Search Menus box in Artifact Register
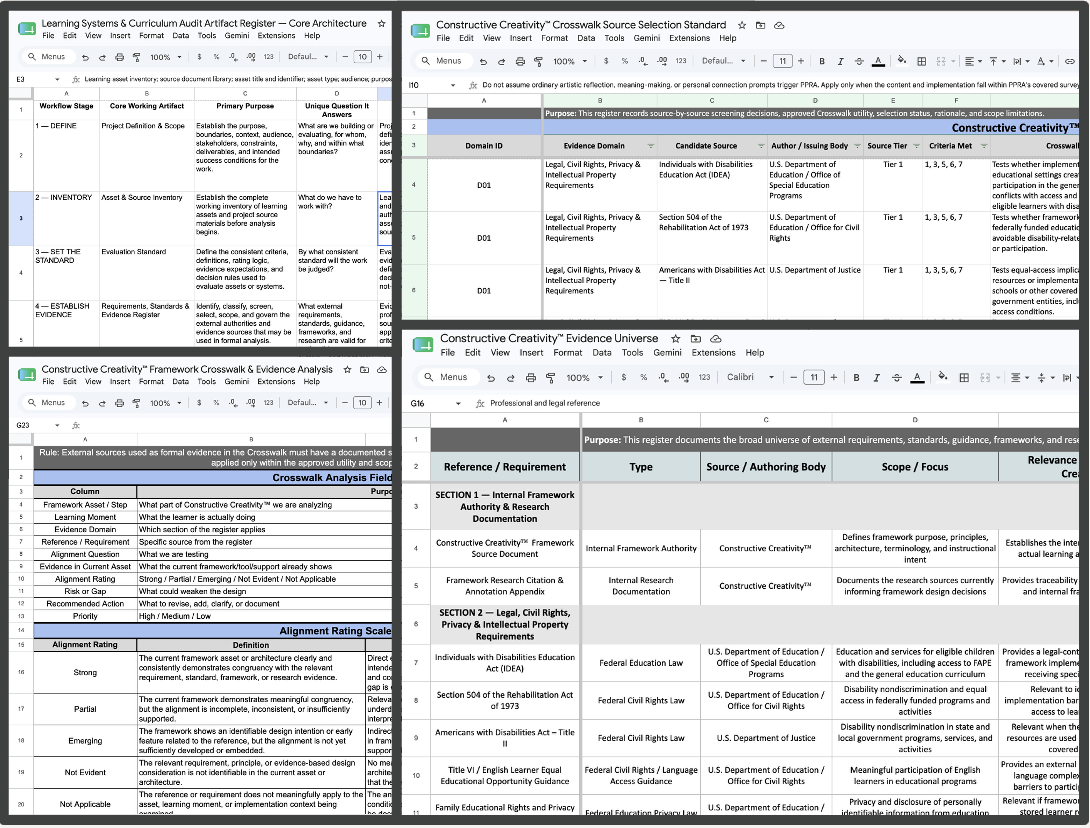This screenshot has height=828, width=1090. pos(47,57)
